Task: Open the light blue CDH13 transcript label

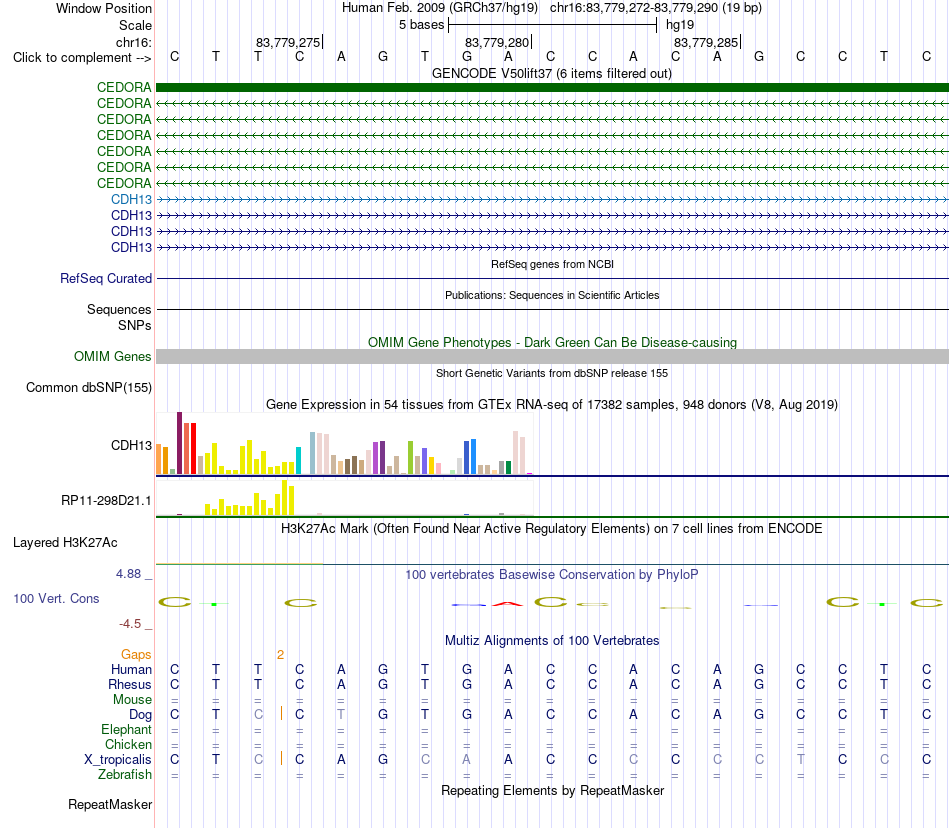Action: tap(131, 199)
